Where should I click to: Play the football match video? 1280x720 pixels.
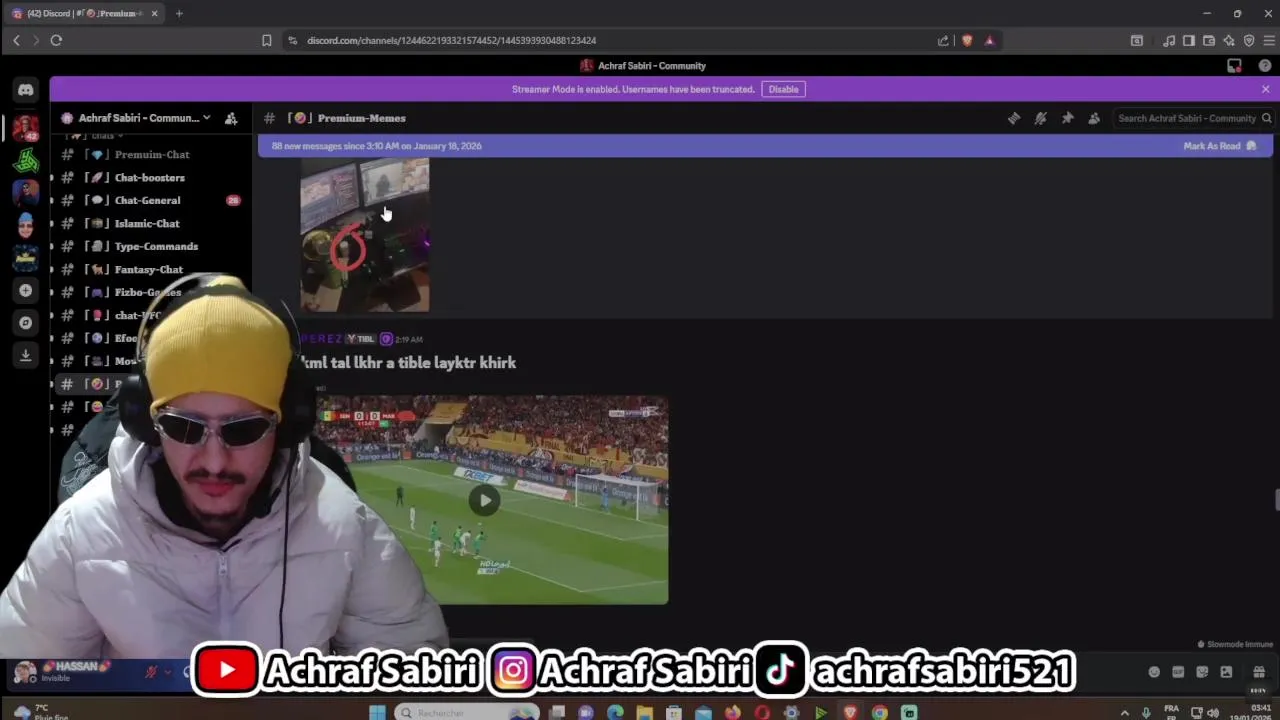coord(485,501)
